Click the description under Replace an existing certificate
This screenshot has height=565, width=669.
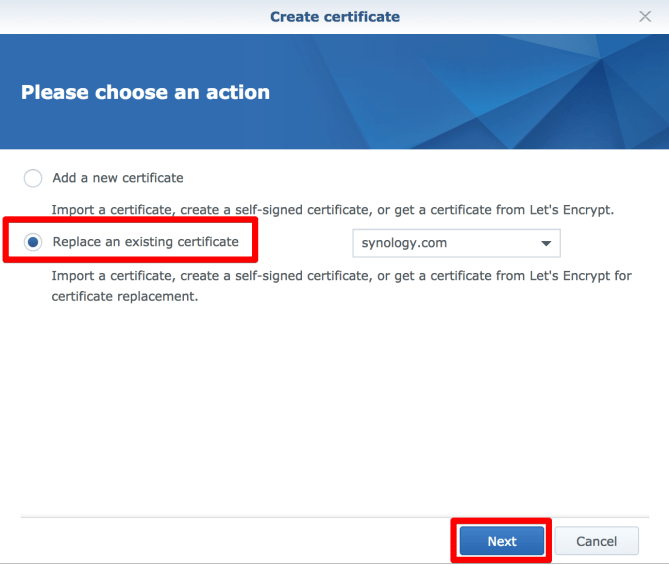(x=340, y=275)
